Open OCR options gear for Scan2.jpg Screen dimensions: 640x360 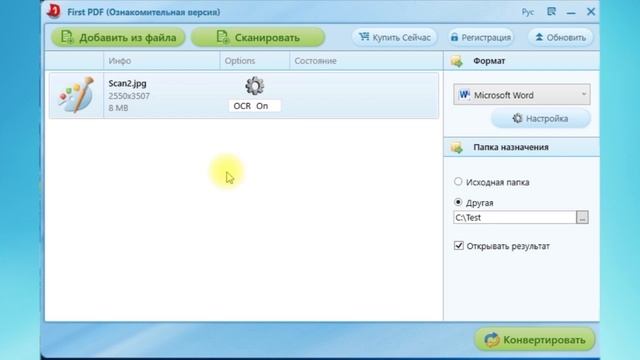click(254, 86)
